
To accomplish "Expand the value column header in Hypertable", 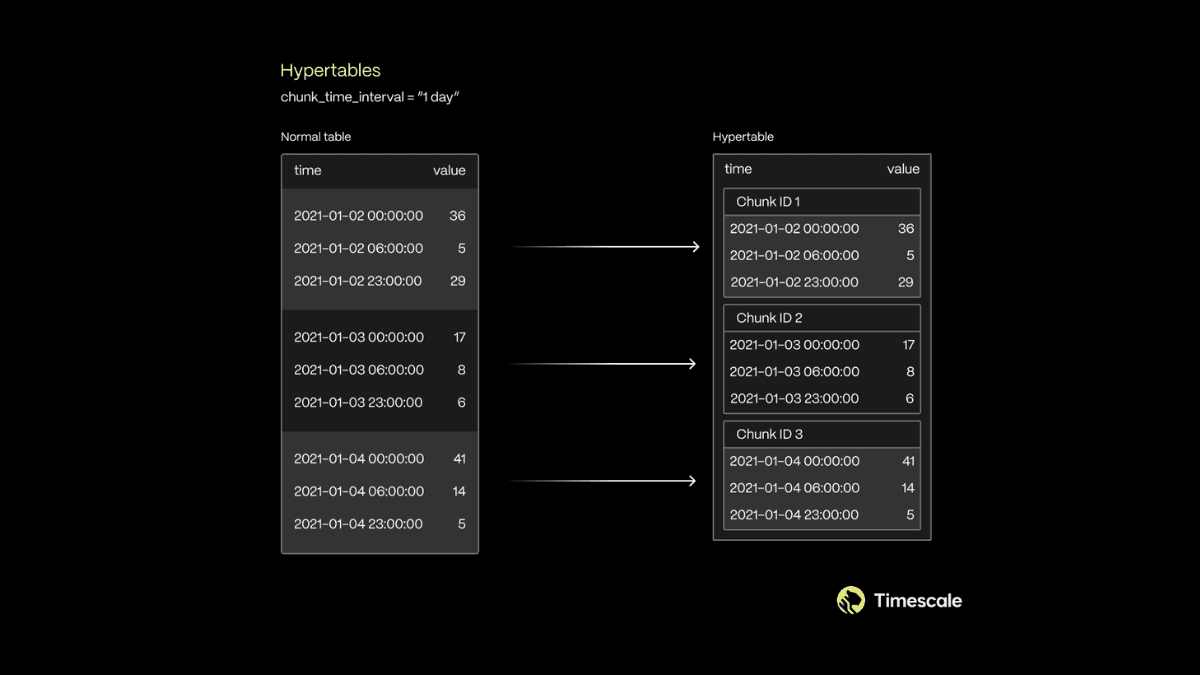I will pos(903,168).
